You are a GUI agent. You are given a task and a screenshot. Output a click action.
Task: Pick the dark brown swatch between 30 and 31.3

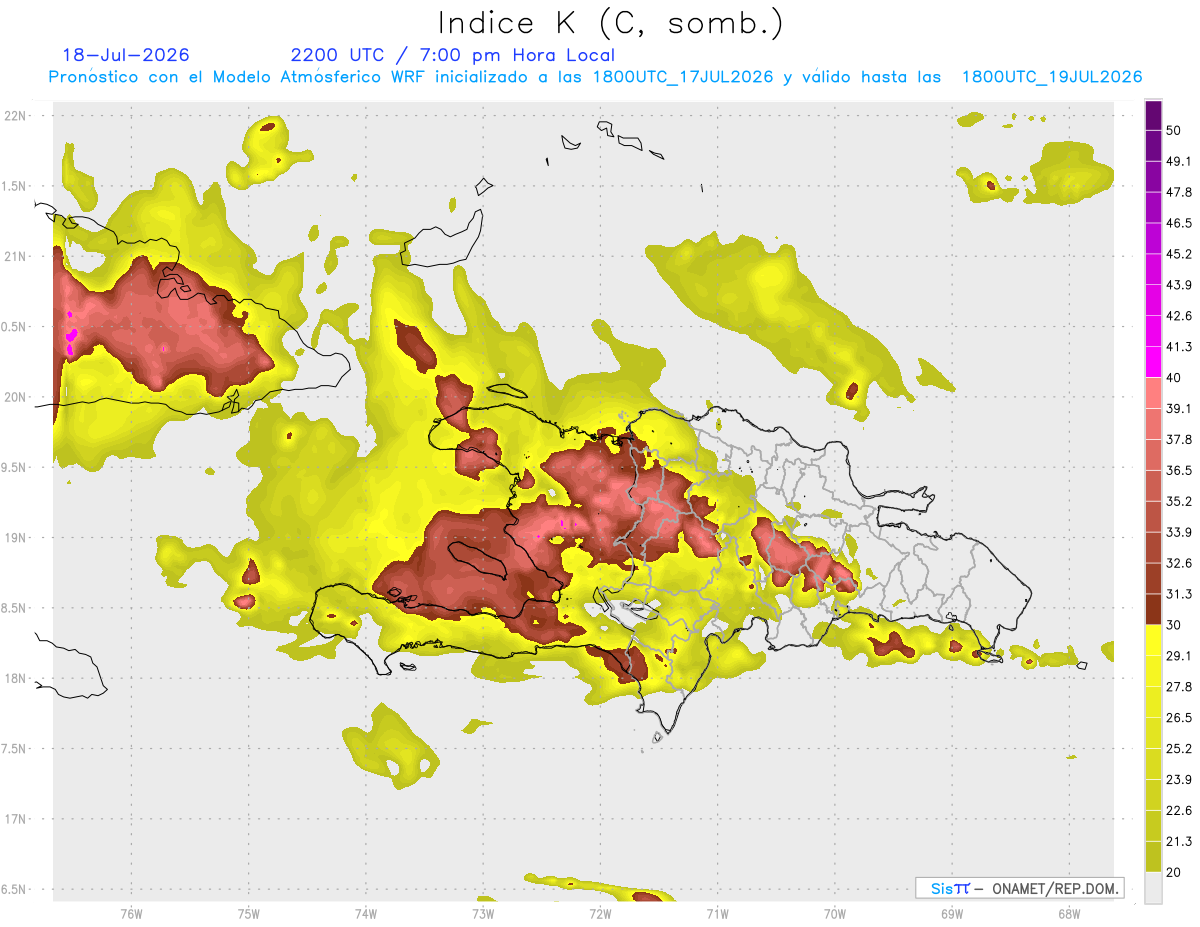coord(1153,609)
